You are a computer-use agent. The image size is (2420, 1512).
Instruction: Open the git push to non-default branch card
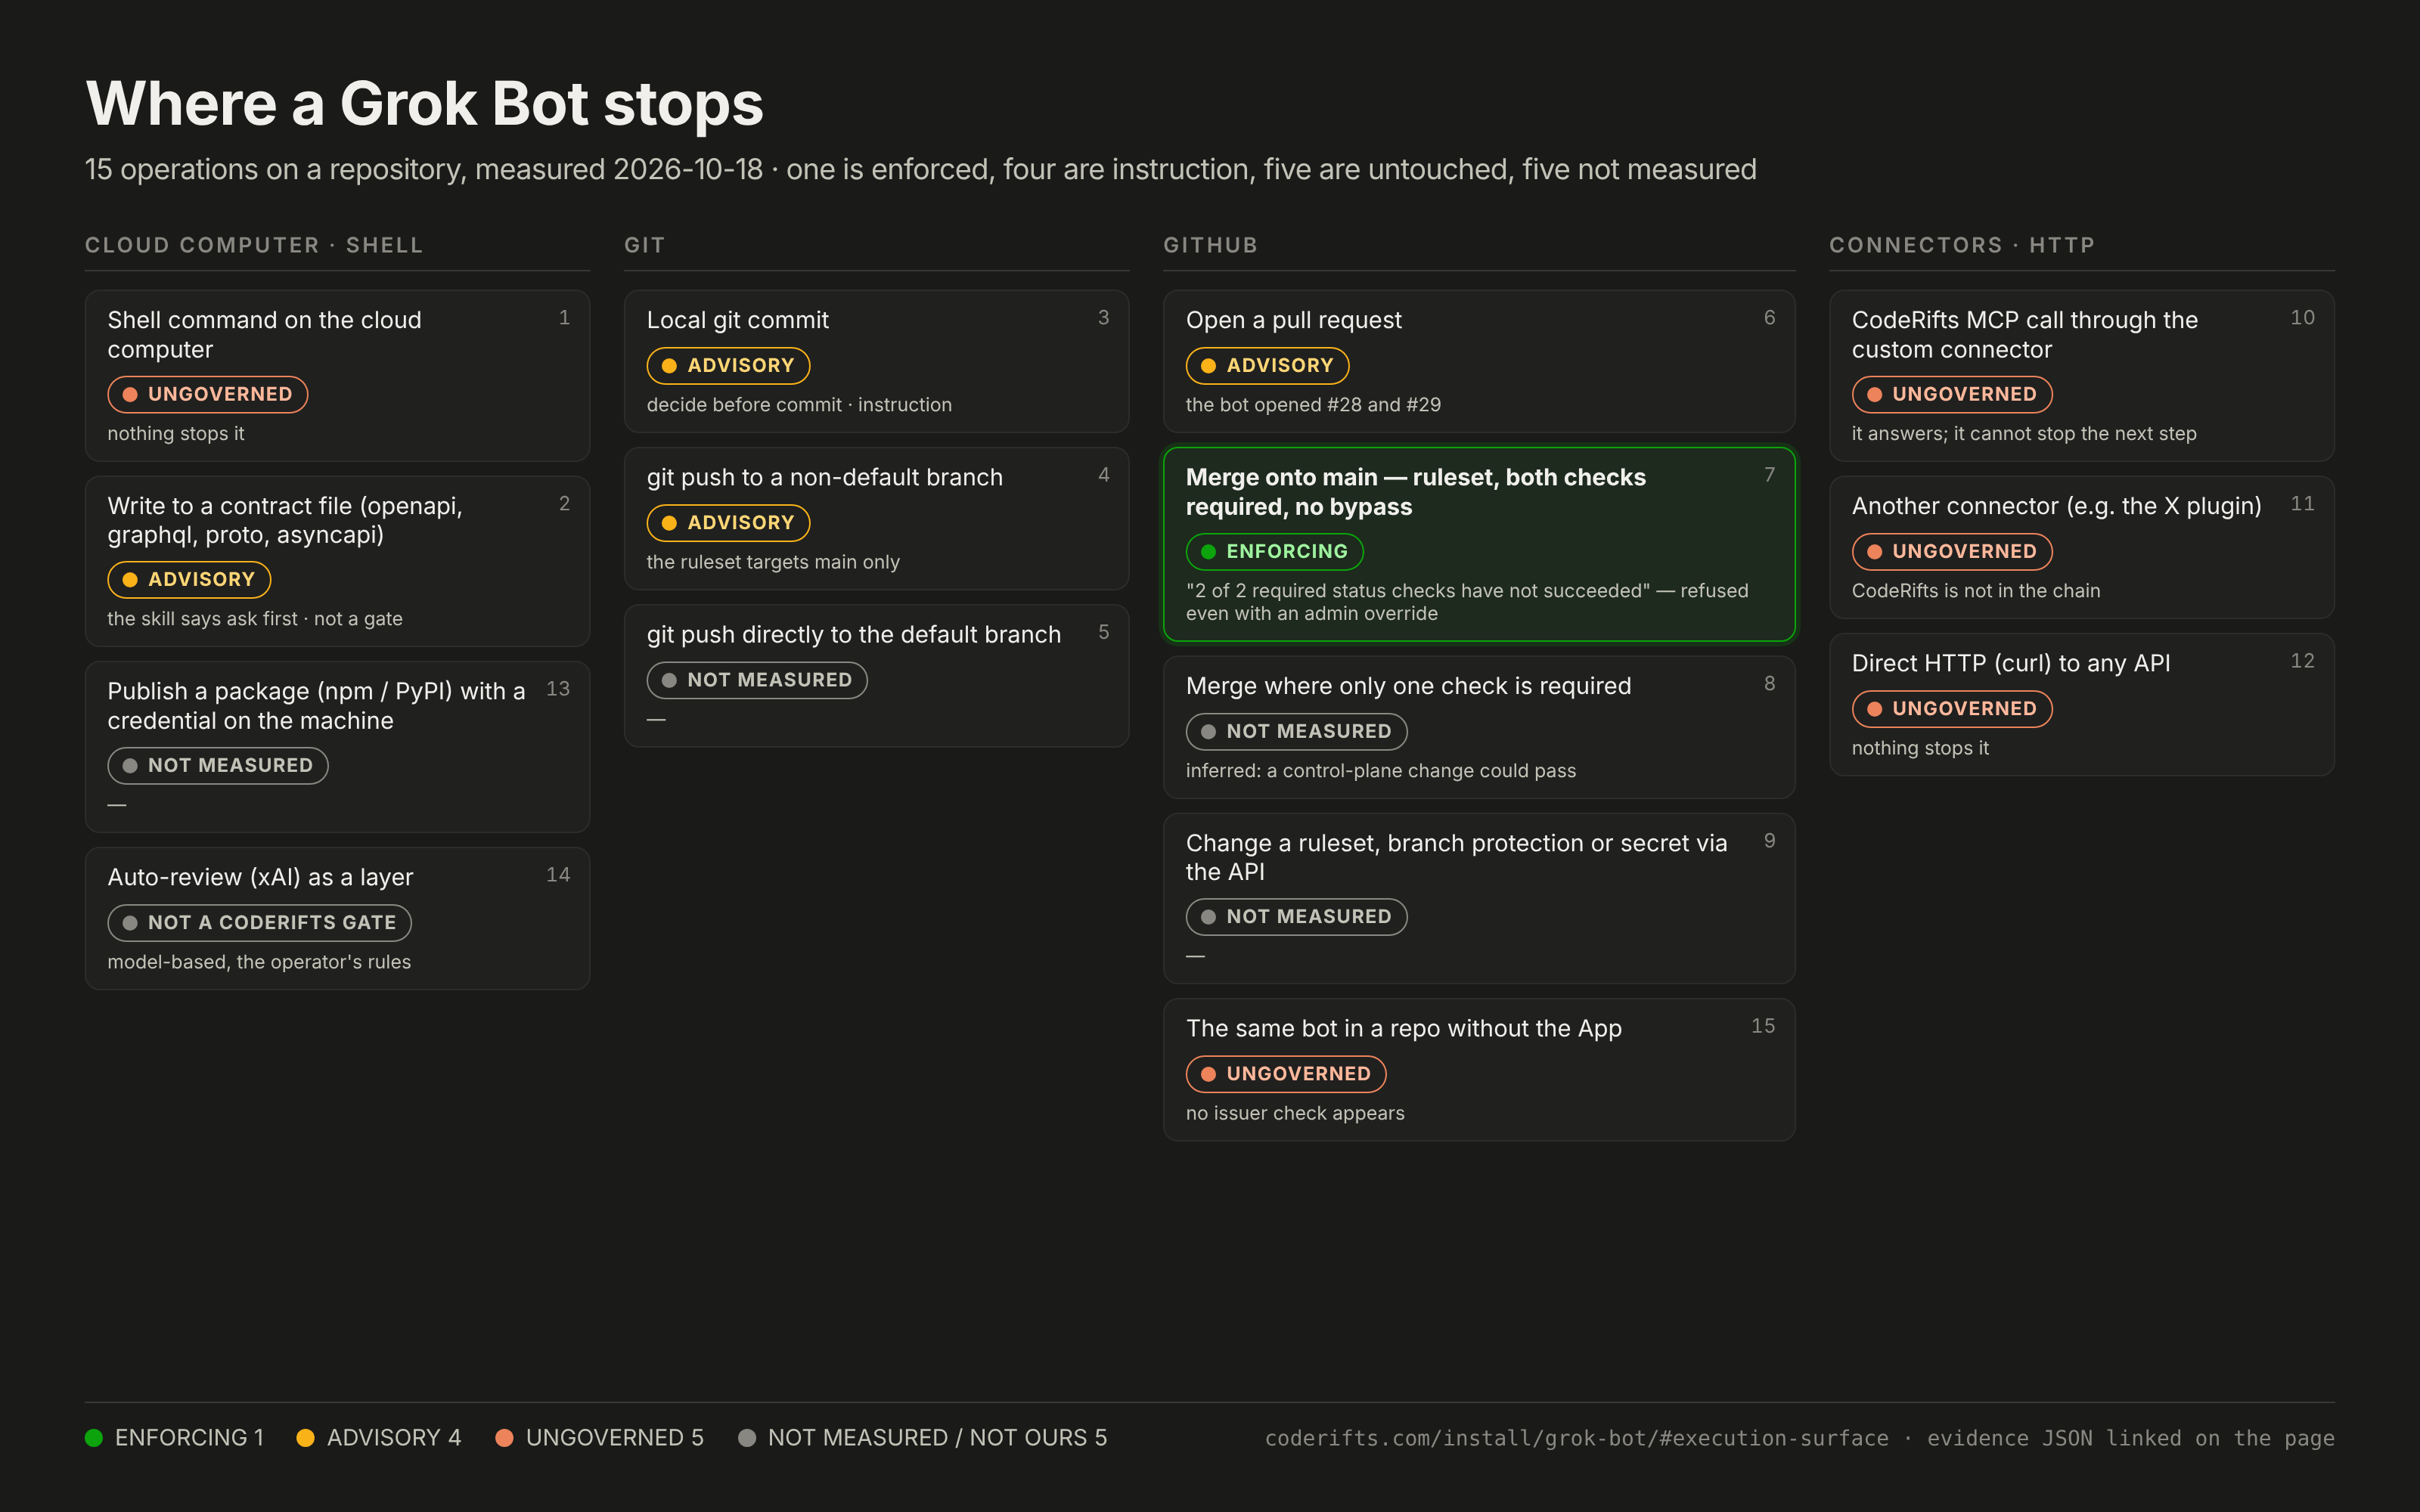coord(876,518)
